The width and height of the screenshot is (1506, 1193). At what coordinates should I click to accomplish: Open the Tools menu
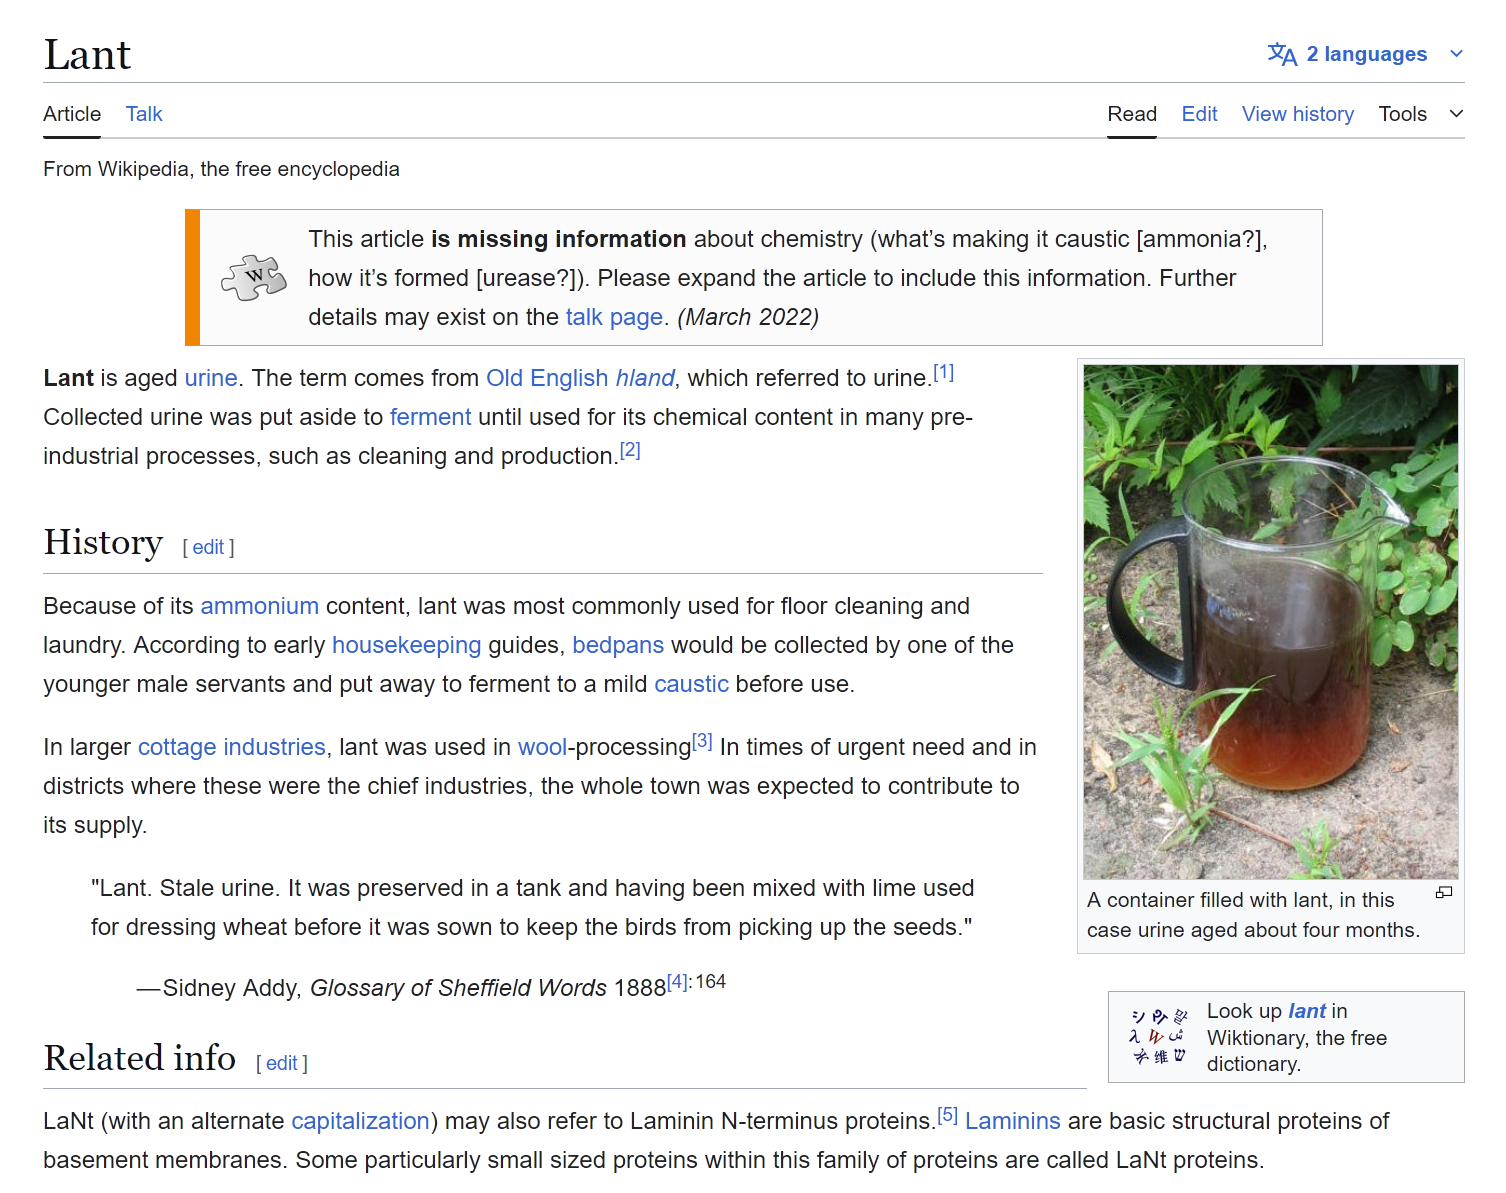[1402, 114]
